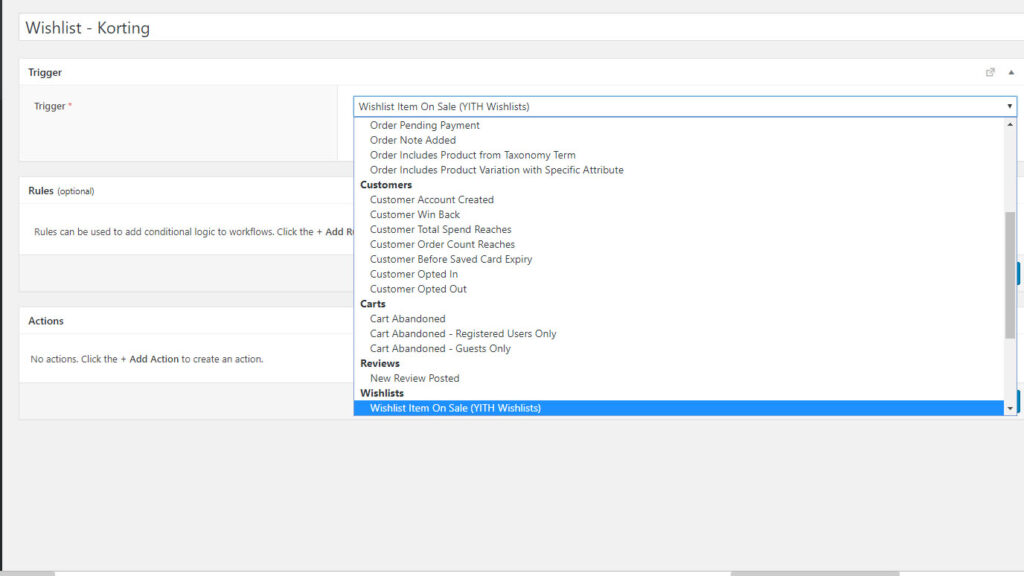
Task: Select Customer Account Created trigger
Action: (432, 200)
